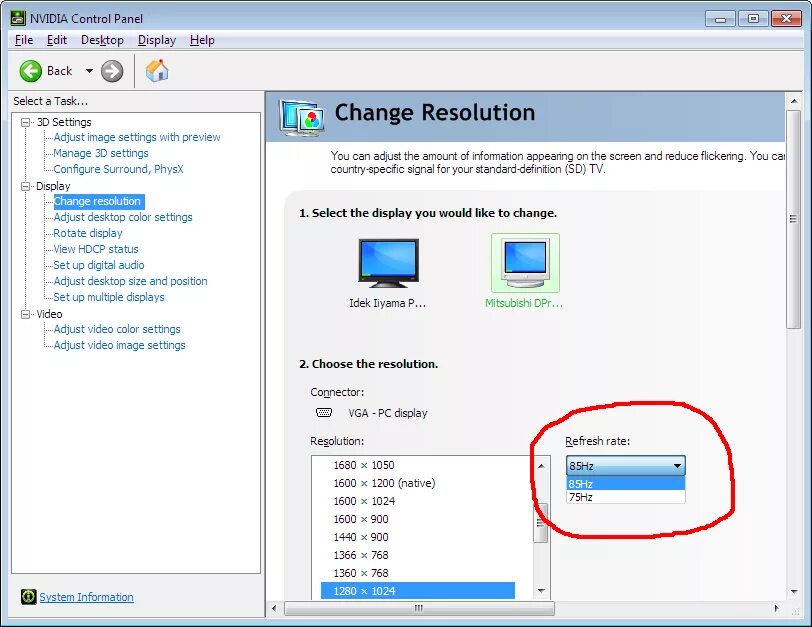The image size is (812, 627).
Task: Open Set up multiple displays
Action: point(109,297)
